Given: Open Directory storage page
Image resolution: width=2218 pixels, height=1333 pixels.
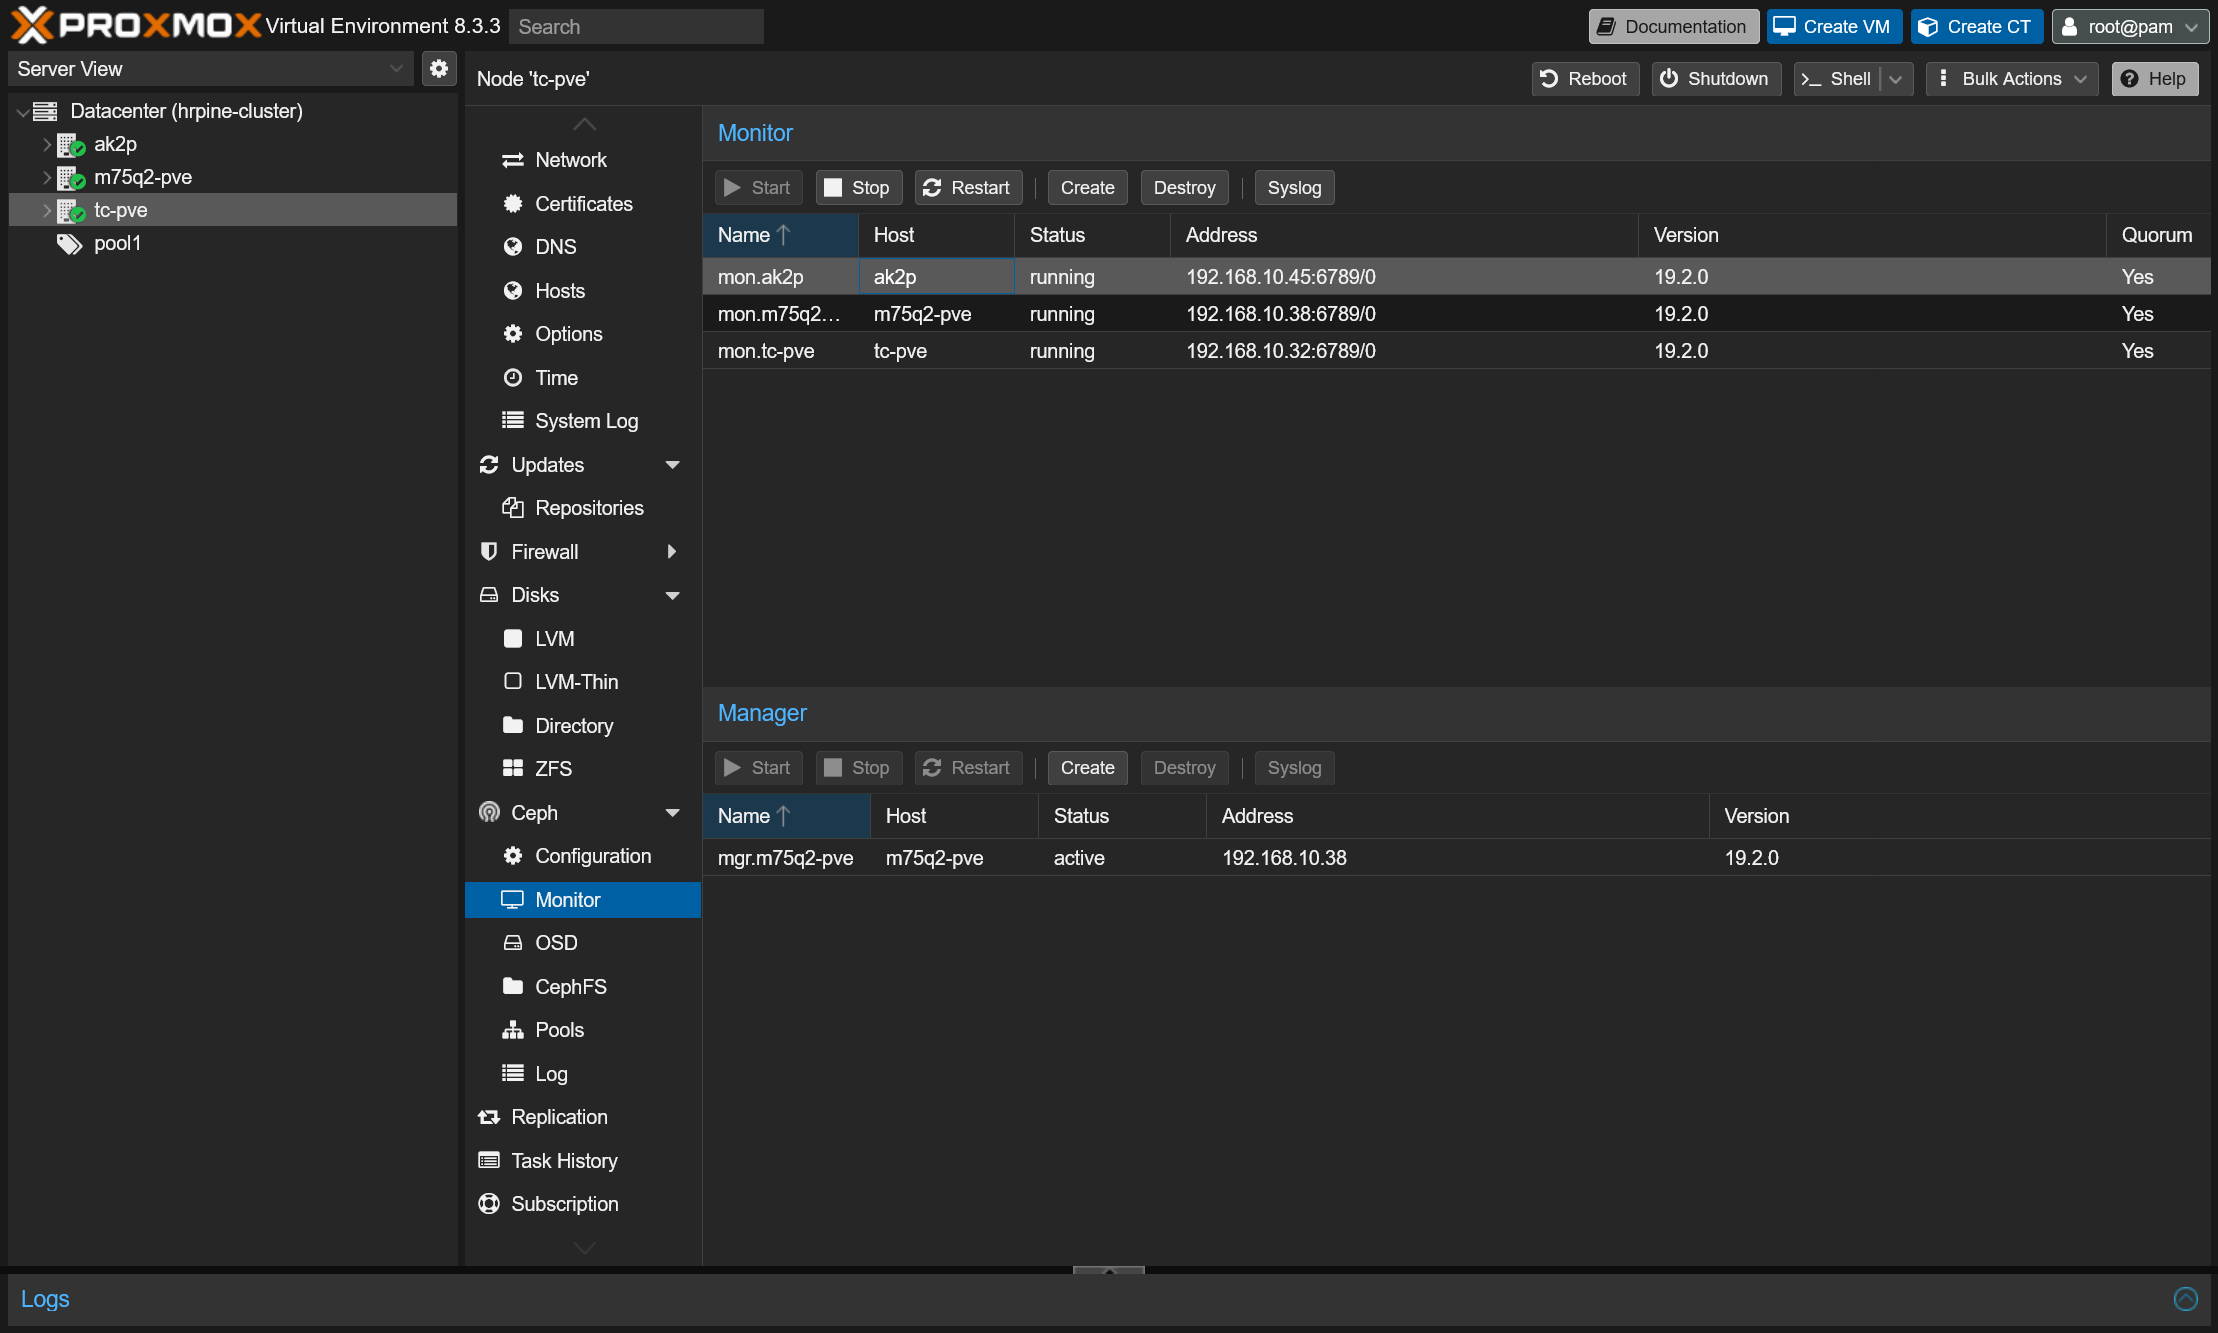Looking at the screenshot, I should tap(583, 726).
